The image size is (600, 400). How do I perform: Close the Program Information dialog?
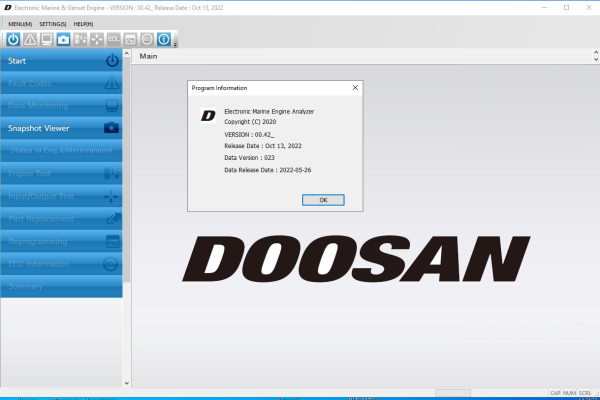(355, 88)
